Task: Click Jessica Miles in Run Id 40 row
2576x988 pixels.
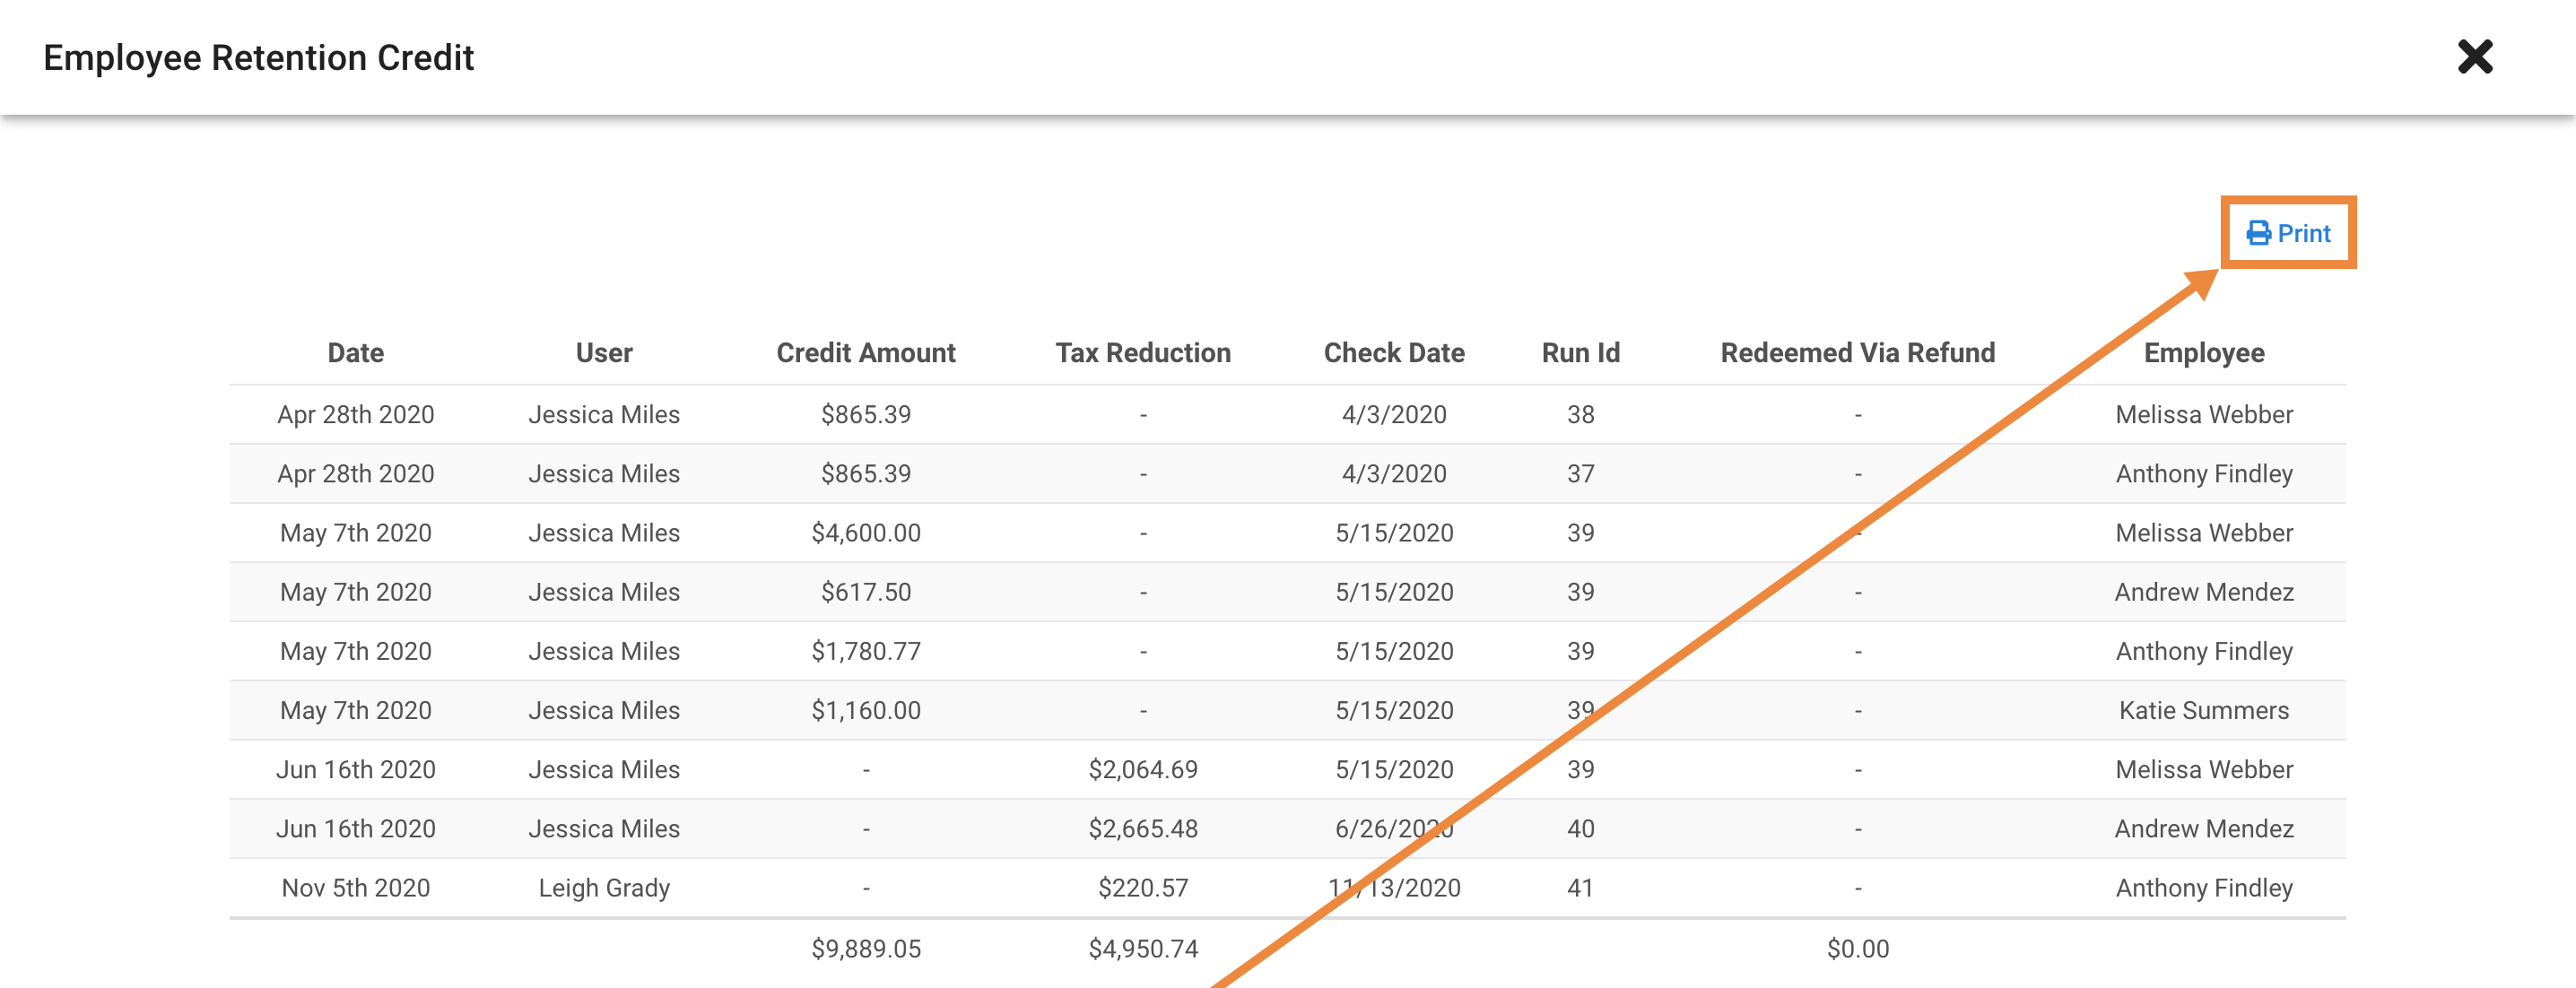Action: click(604, 828)
